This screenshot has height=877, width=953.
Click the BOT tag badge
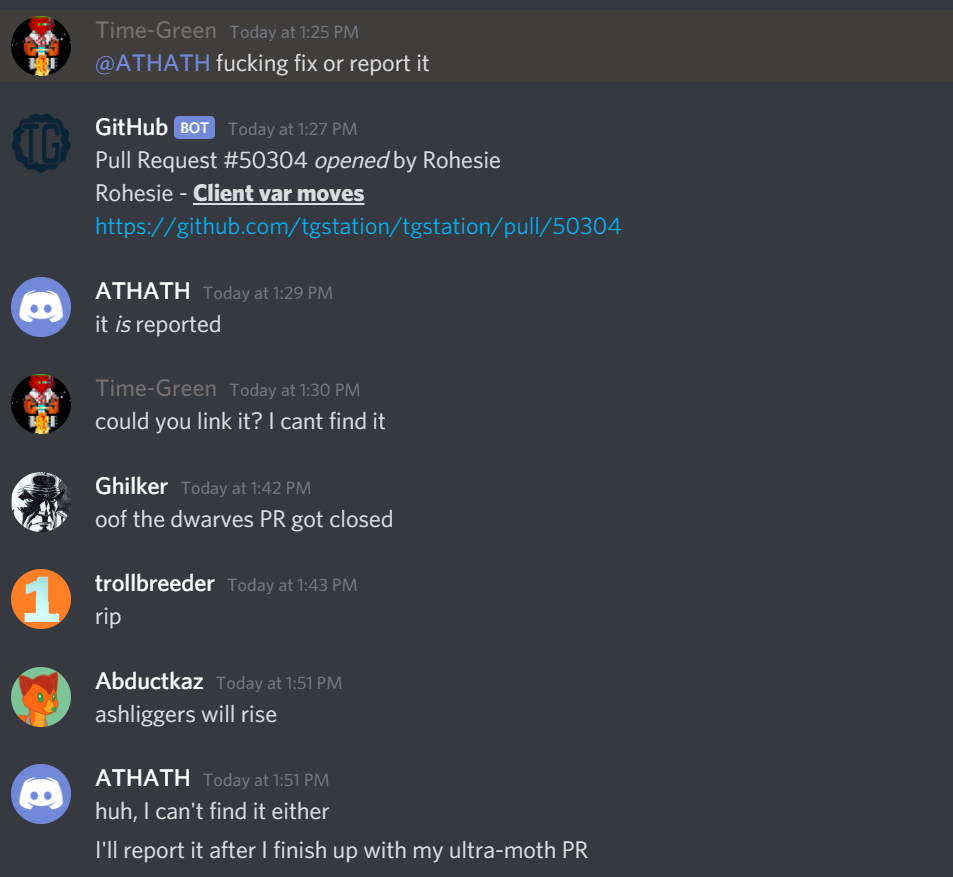(x=194, y=128)
